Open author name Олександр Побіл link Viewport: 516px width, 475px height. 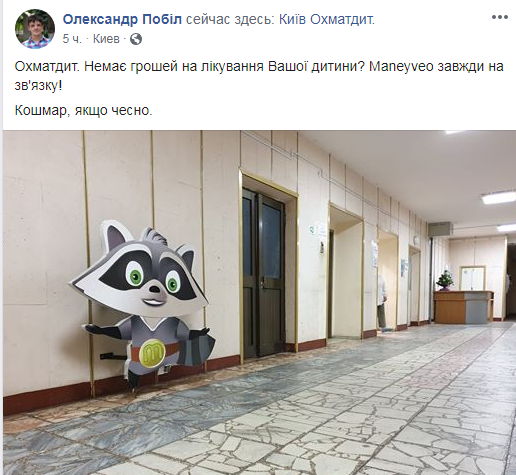pyautogui.click(x=122, y=20)
